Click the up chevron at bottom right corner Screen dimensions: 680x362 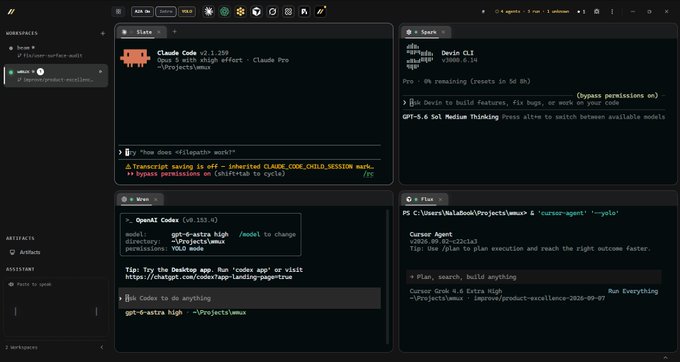pos(666,357)
